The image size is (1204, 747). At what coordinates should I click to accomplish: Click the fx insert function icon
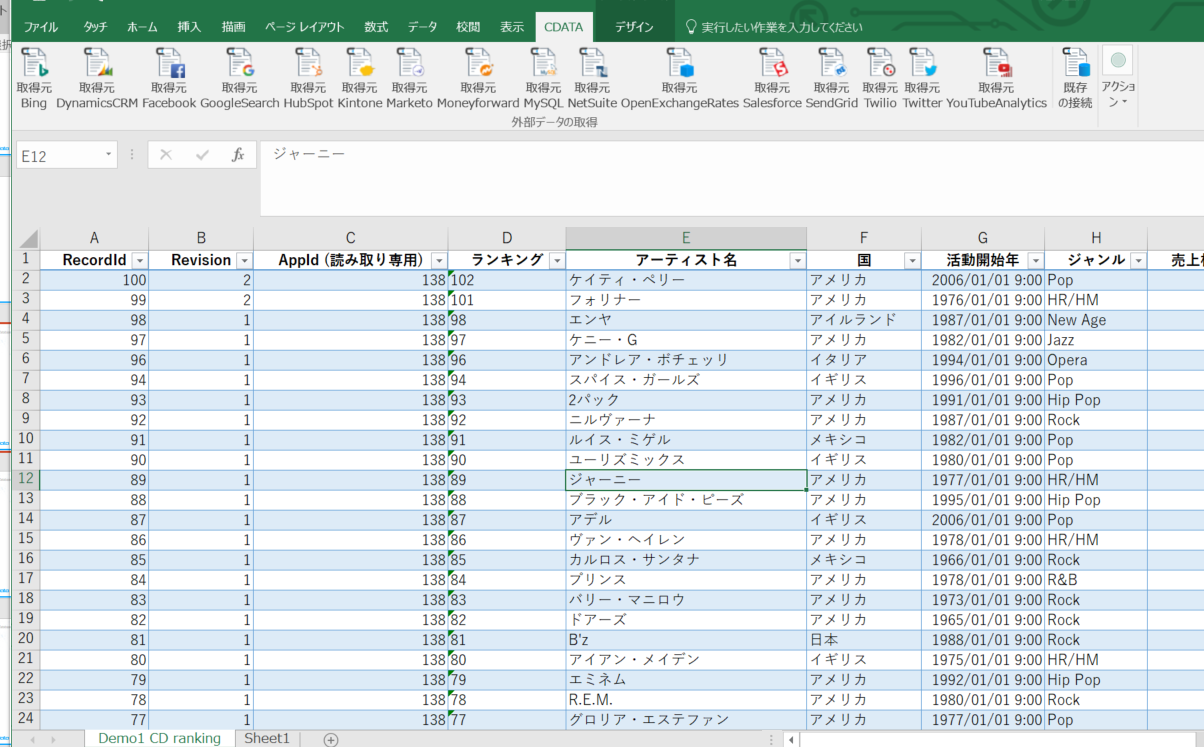240,154
